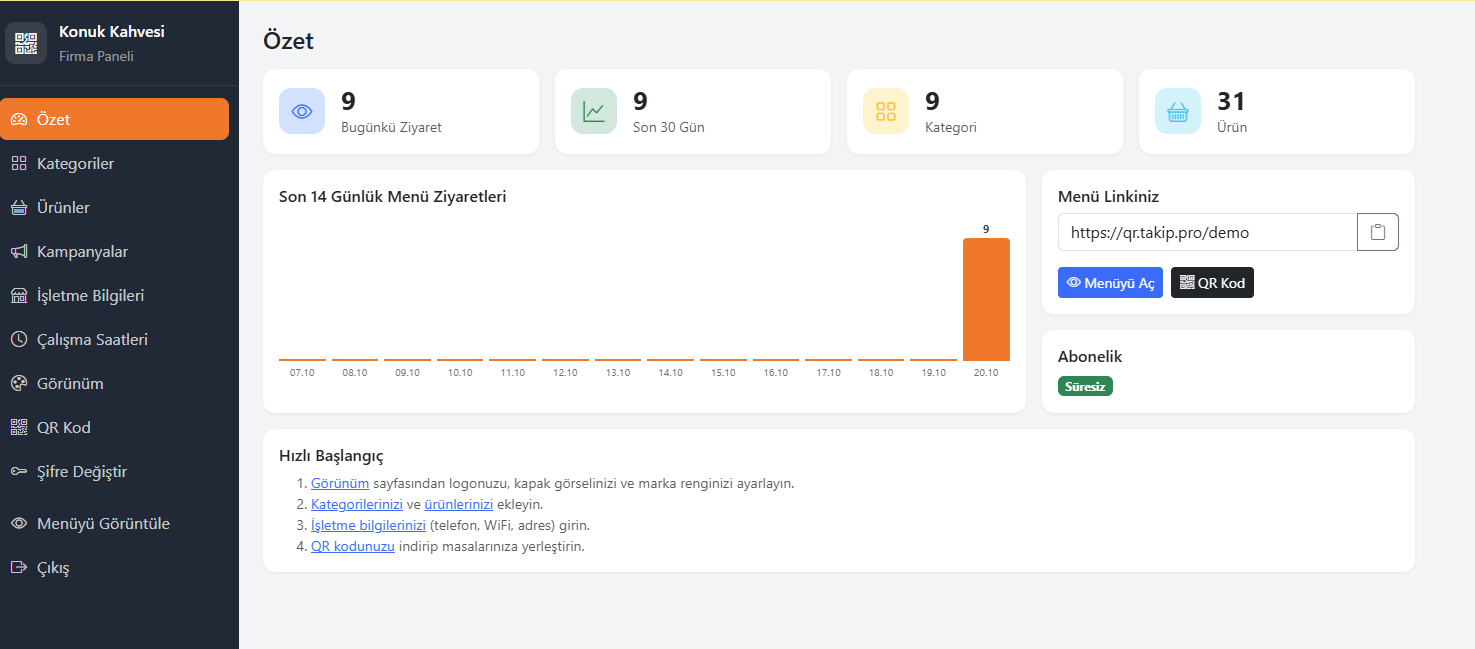Select Kampanyalar menu item

[x=114, y=251]
